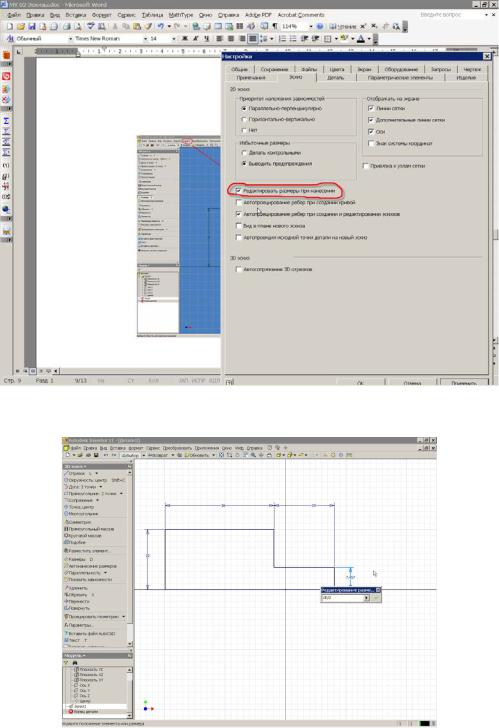Click the Justify alignment icon in Word

coord(253,39)
